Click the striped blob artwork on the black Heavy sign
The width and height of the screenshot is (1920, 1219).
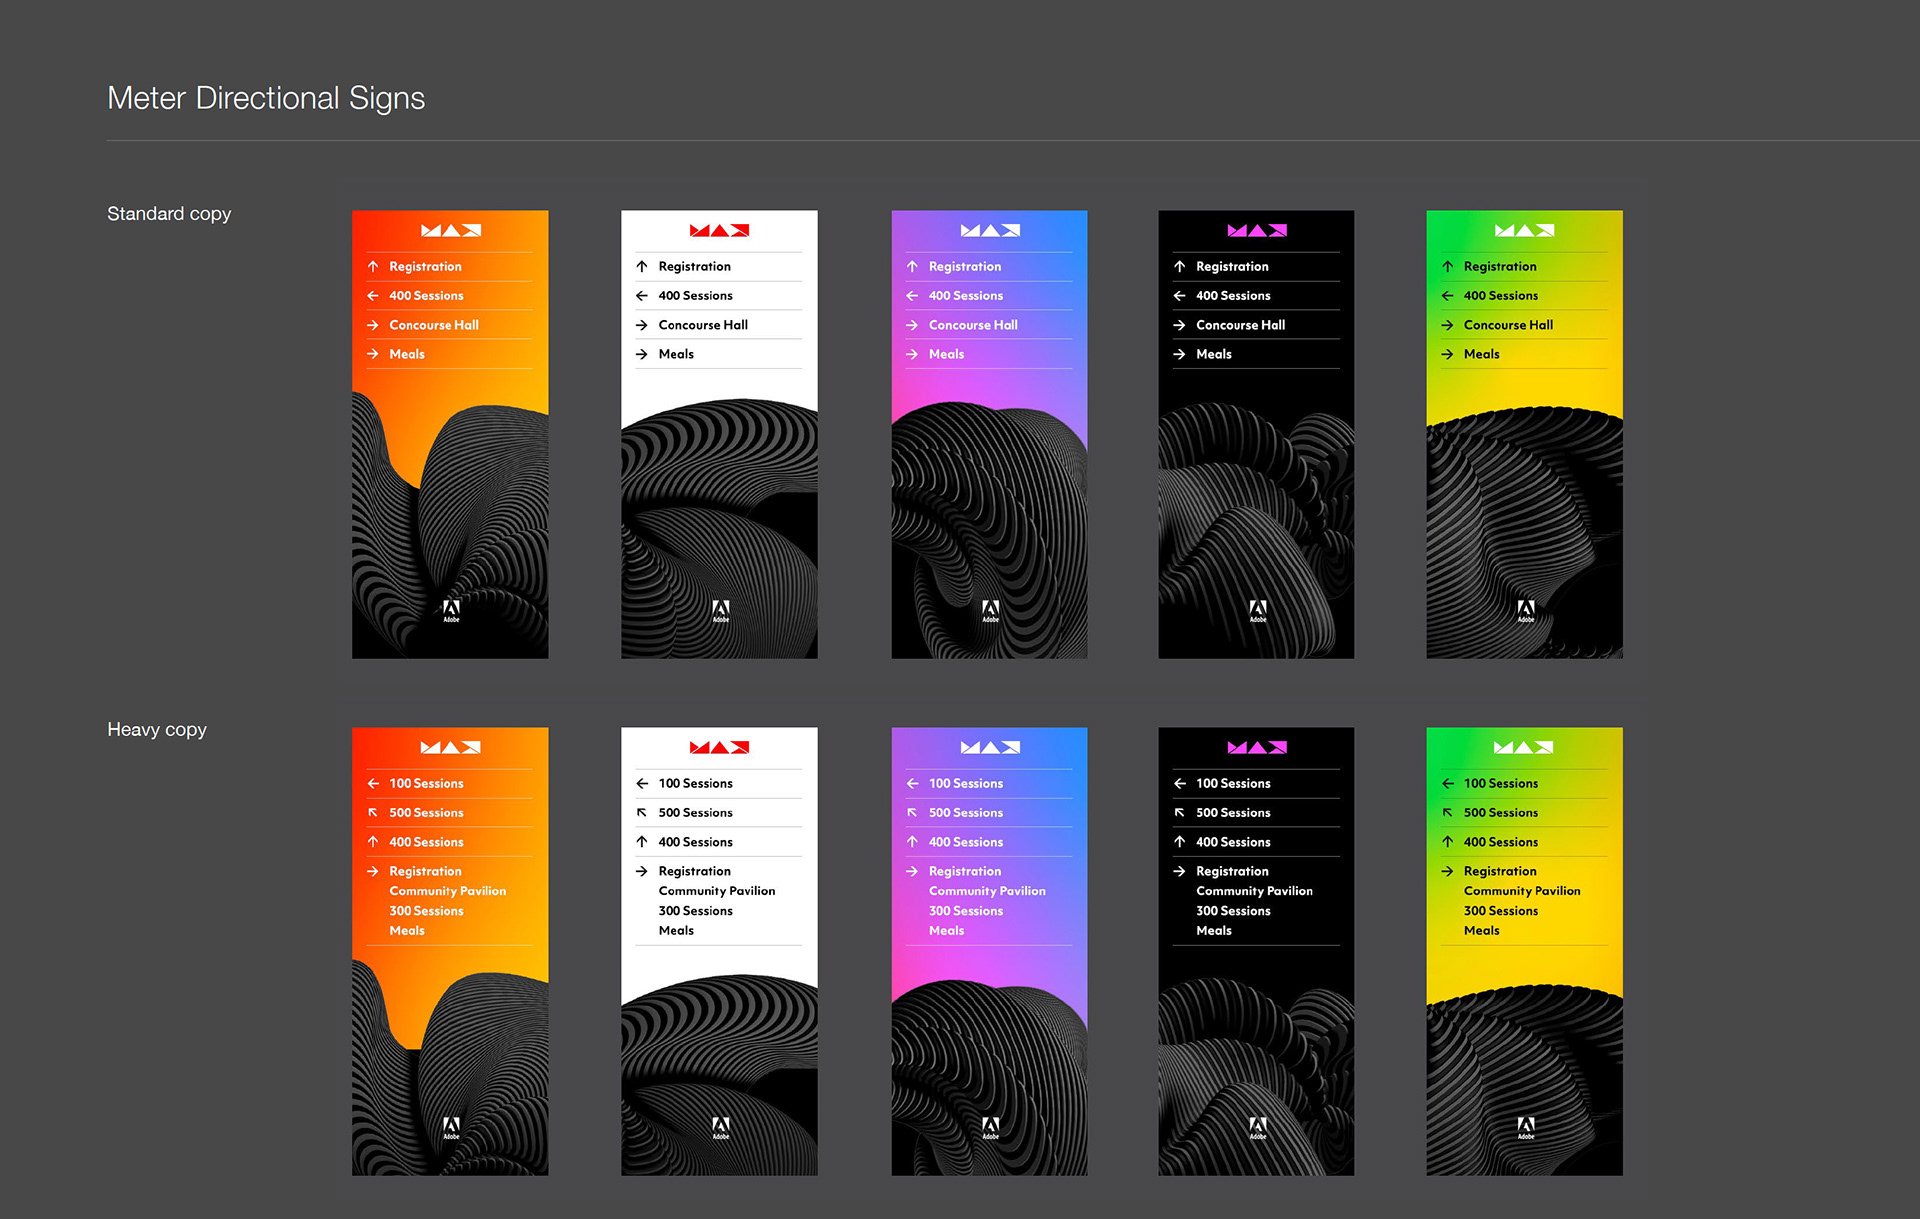tap(1256, 1075)
